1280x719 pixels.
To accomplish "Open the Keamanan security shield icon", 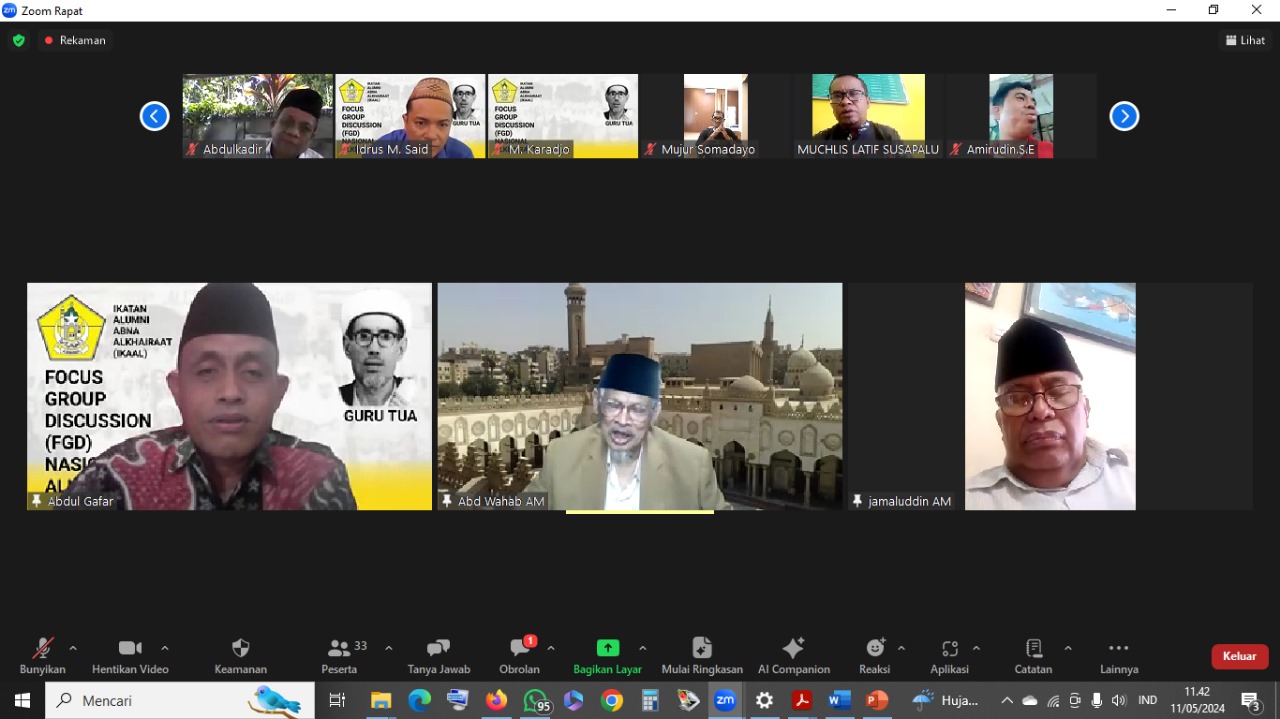I will click(240, 655).
